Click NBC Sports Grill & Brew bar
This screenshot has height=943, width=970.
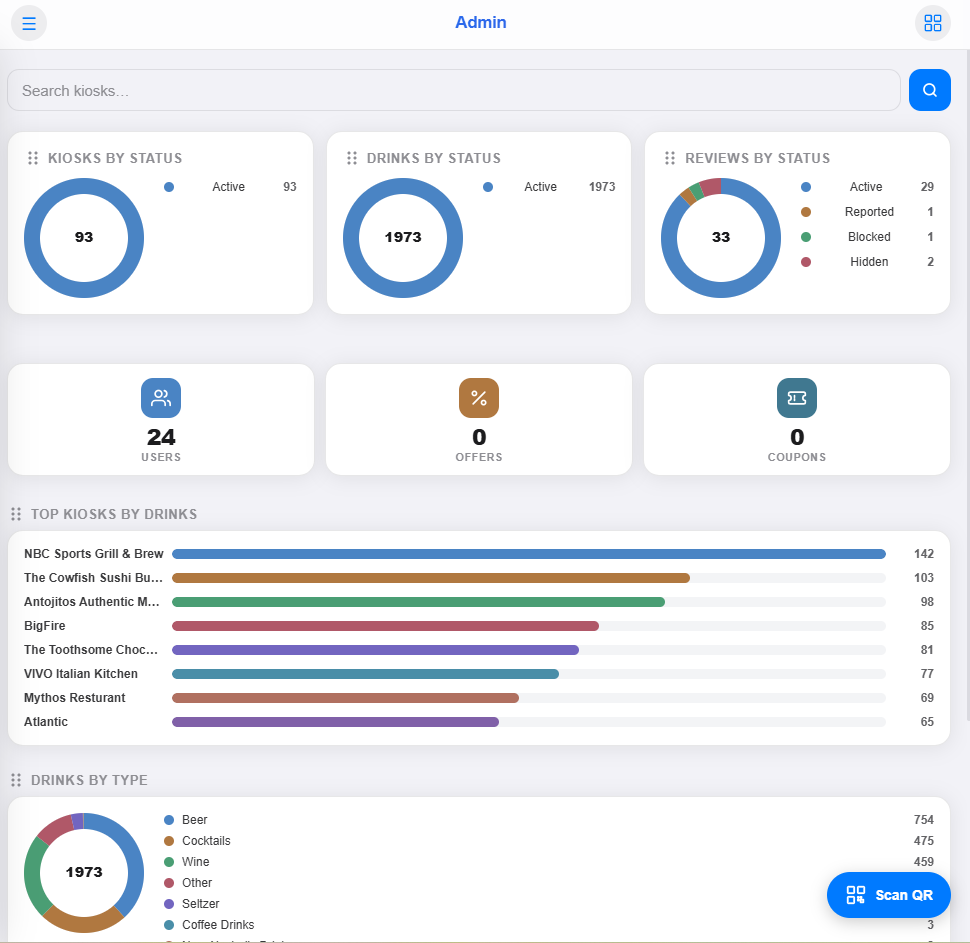click(529, 554)
